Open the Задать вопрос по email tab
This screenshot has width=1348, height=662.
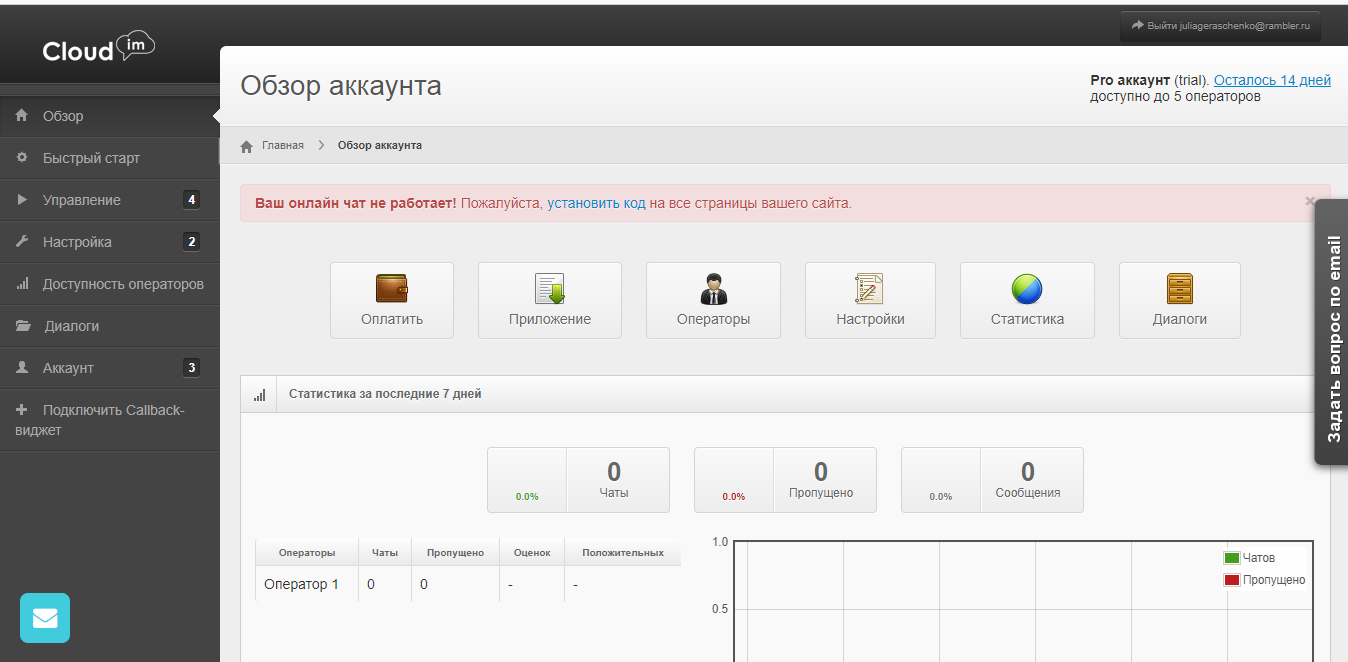click(x=1332, y=332)
